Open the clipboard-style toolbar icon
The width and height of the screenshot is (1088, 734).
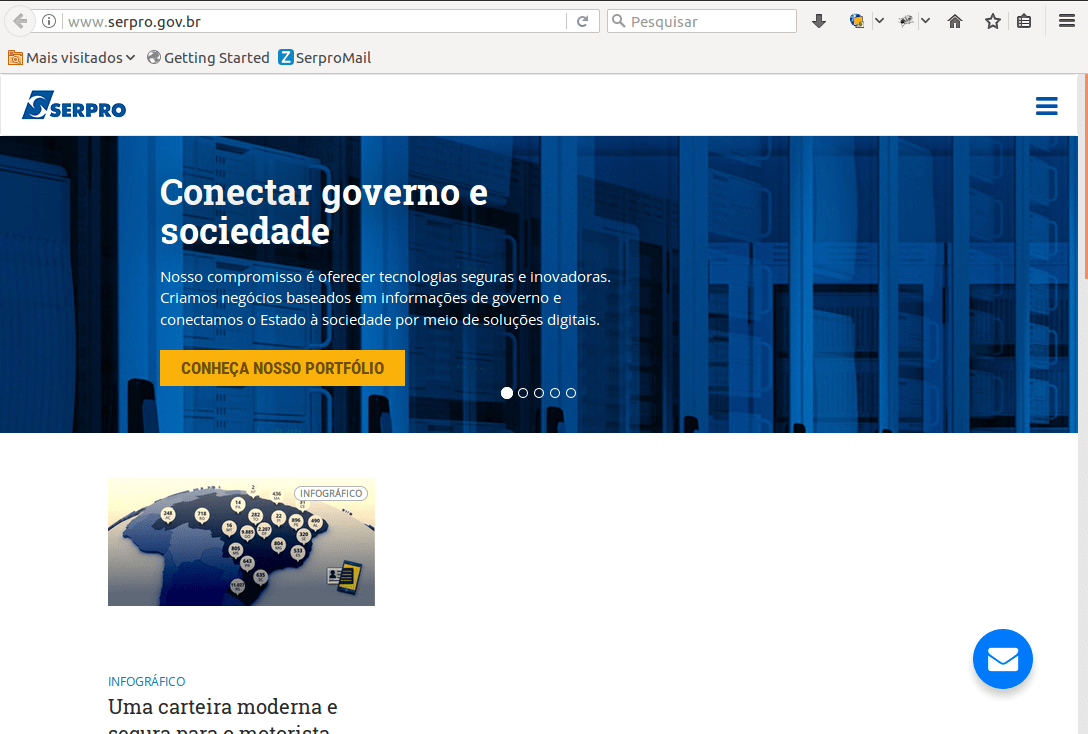(x=1024, y=20)
